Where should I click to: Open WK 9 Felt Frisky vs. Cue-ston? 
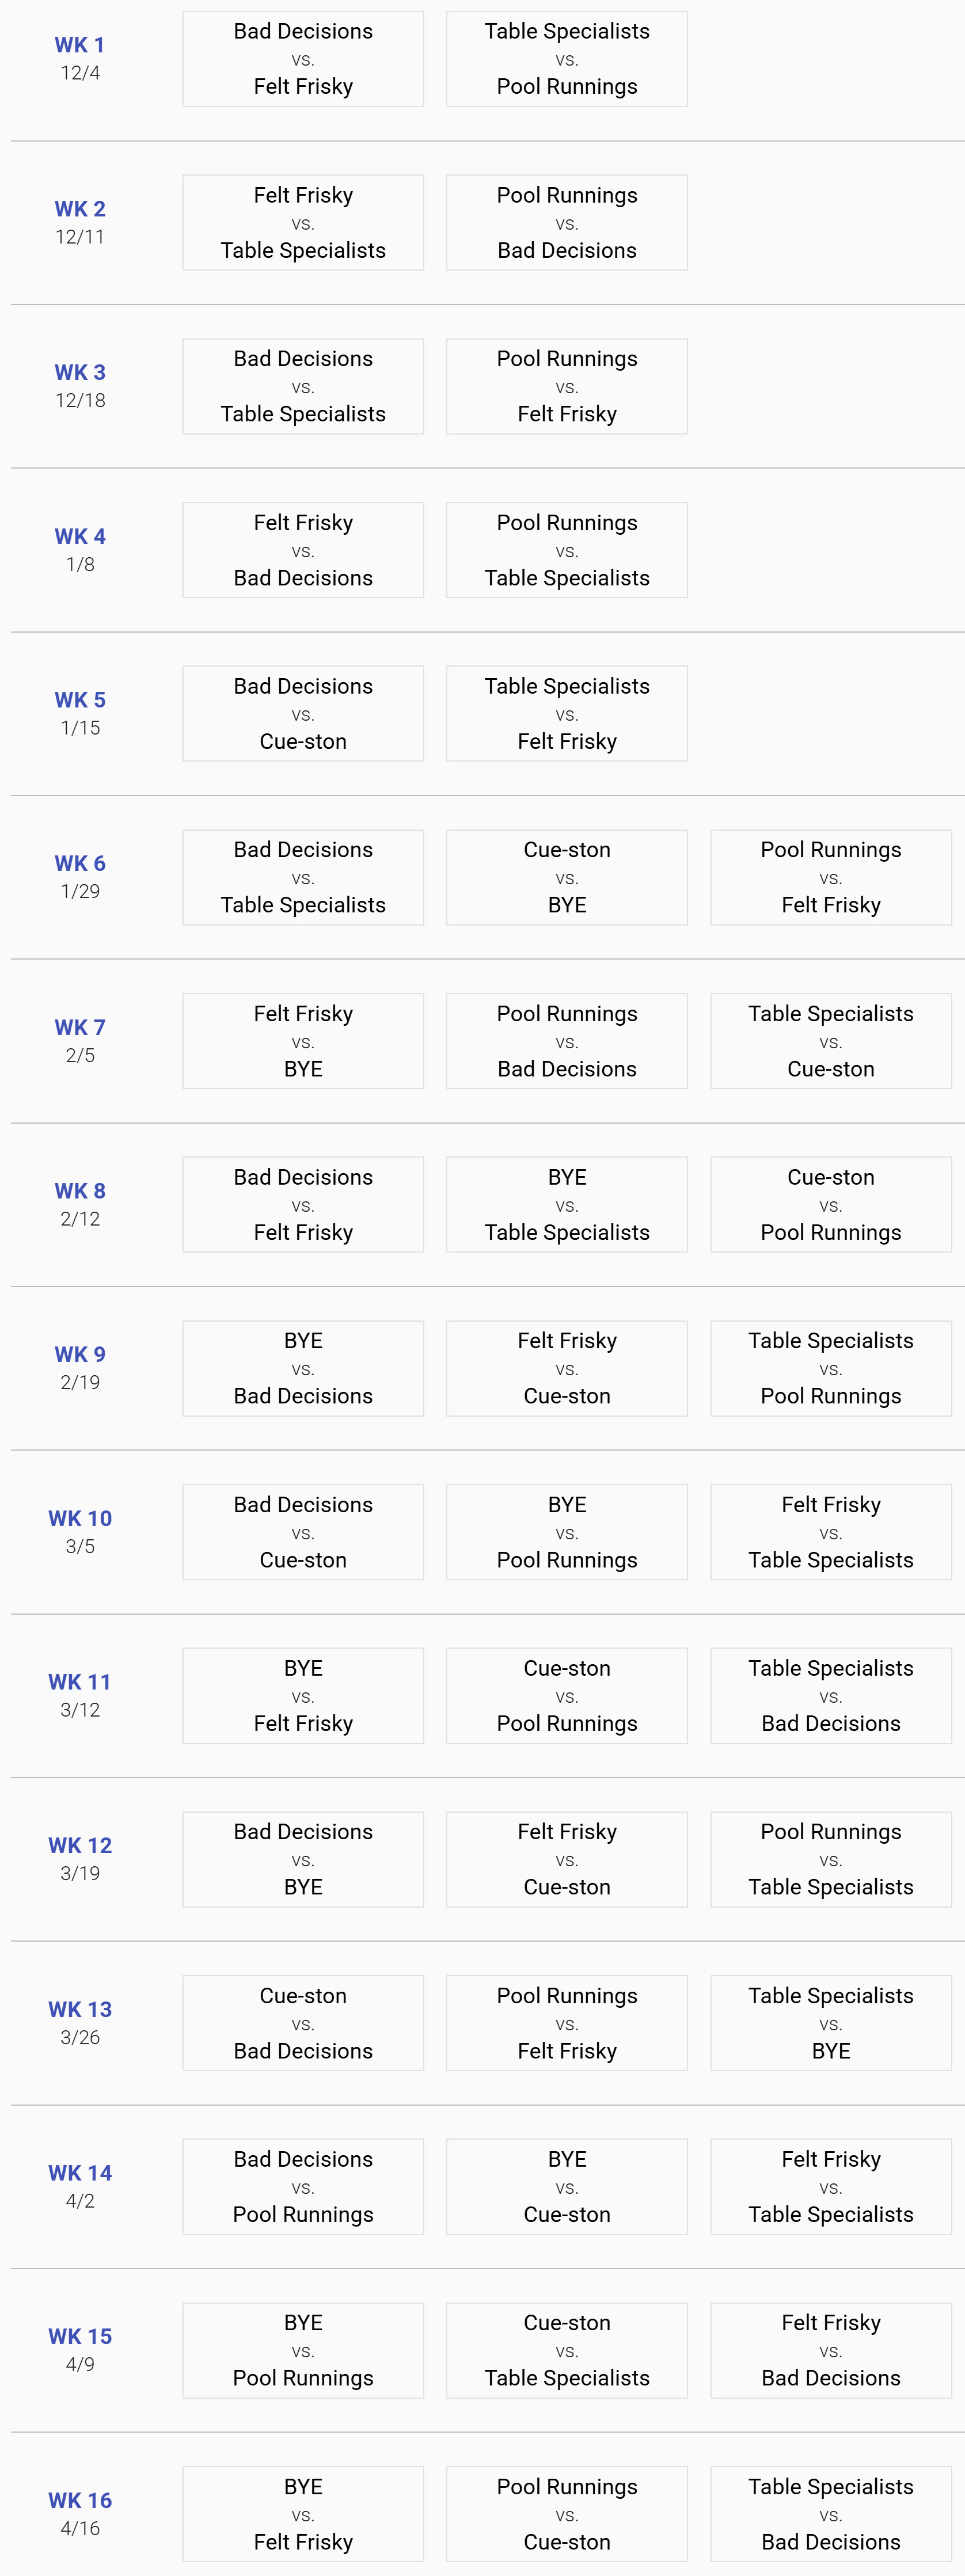(x=567, y=1369)
